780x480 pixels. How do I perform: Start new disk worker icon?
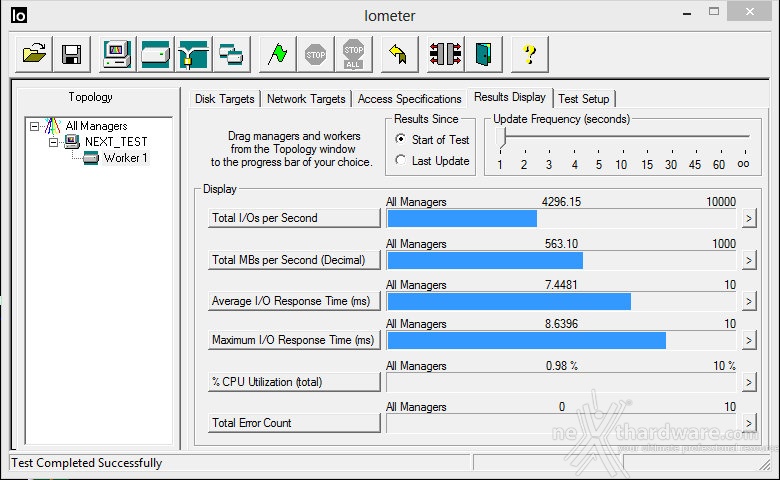pyautogui.click(x=155, y=54)
